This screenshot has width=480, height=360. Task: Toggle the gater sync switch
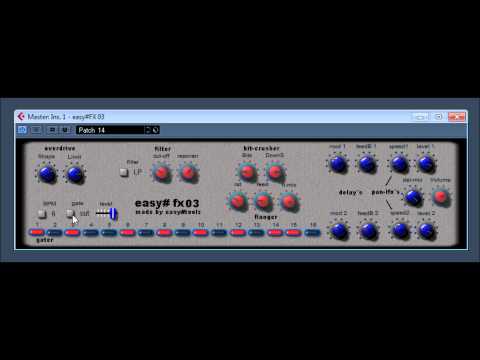42,213
